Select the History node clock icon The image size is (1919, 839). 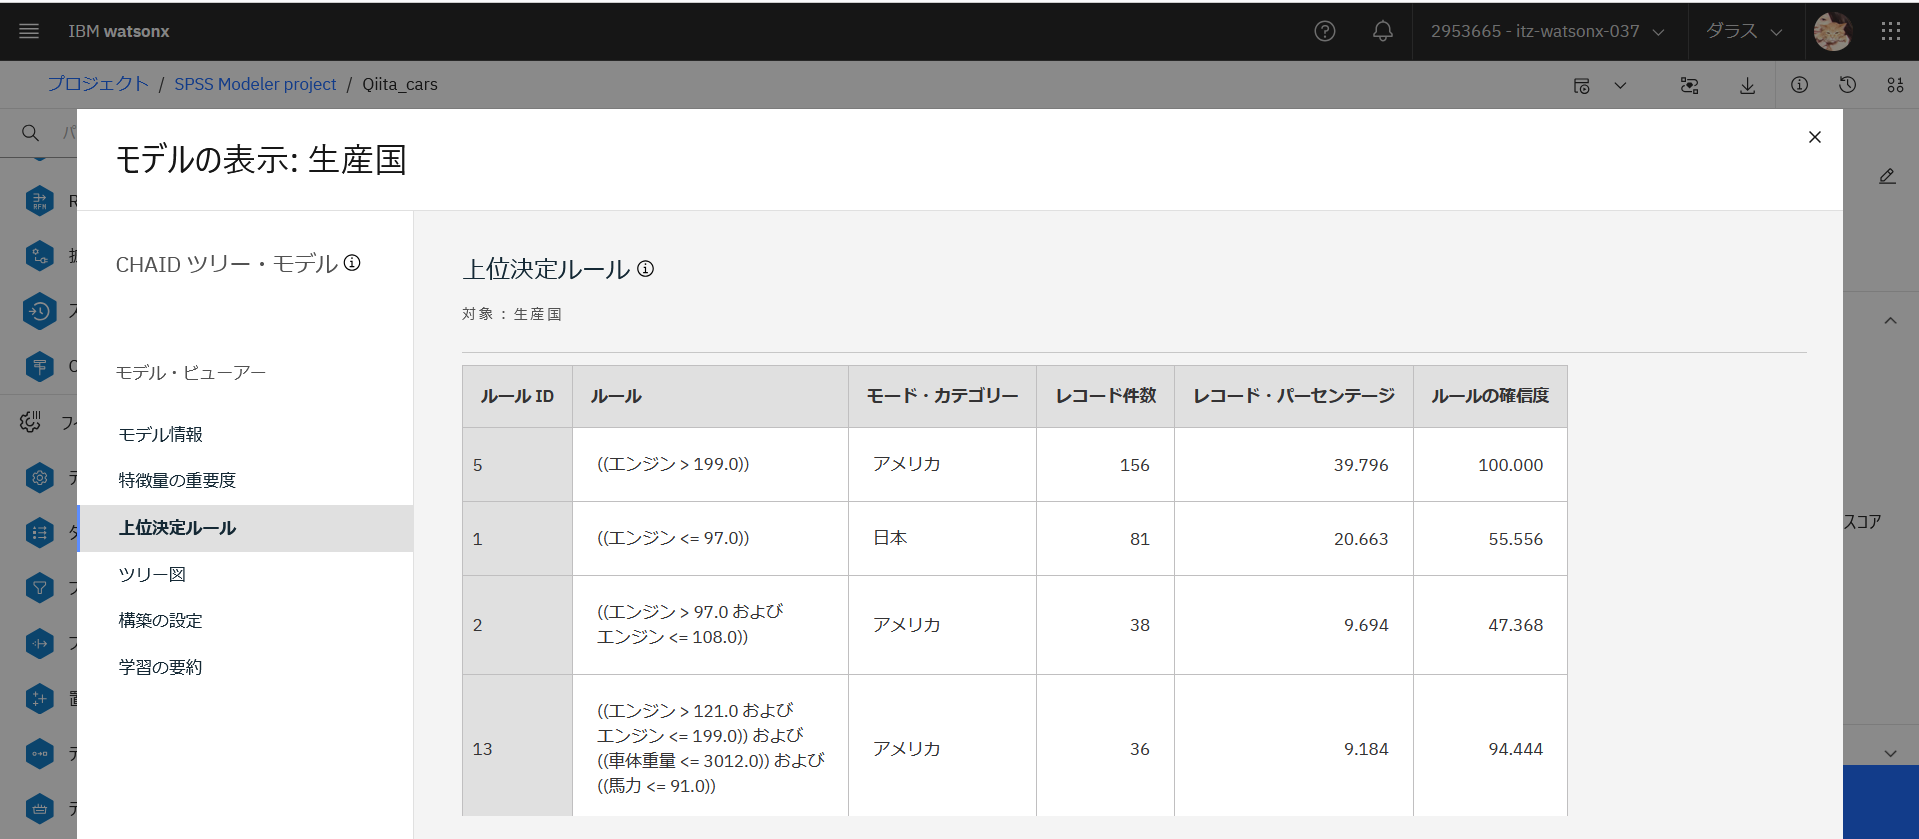coord(40,312)
